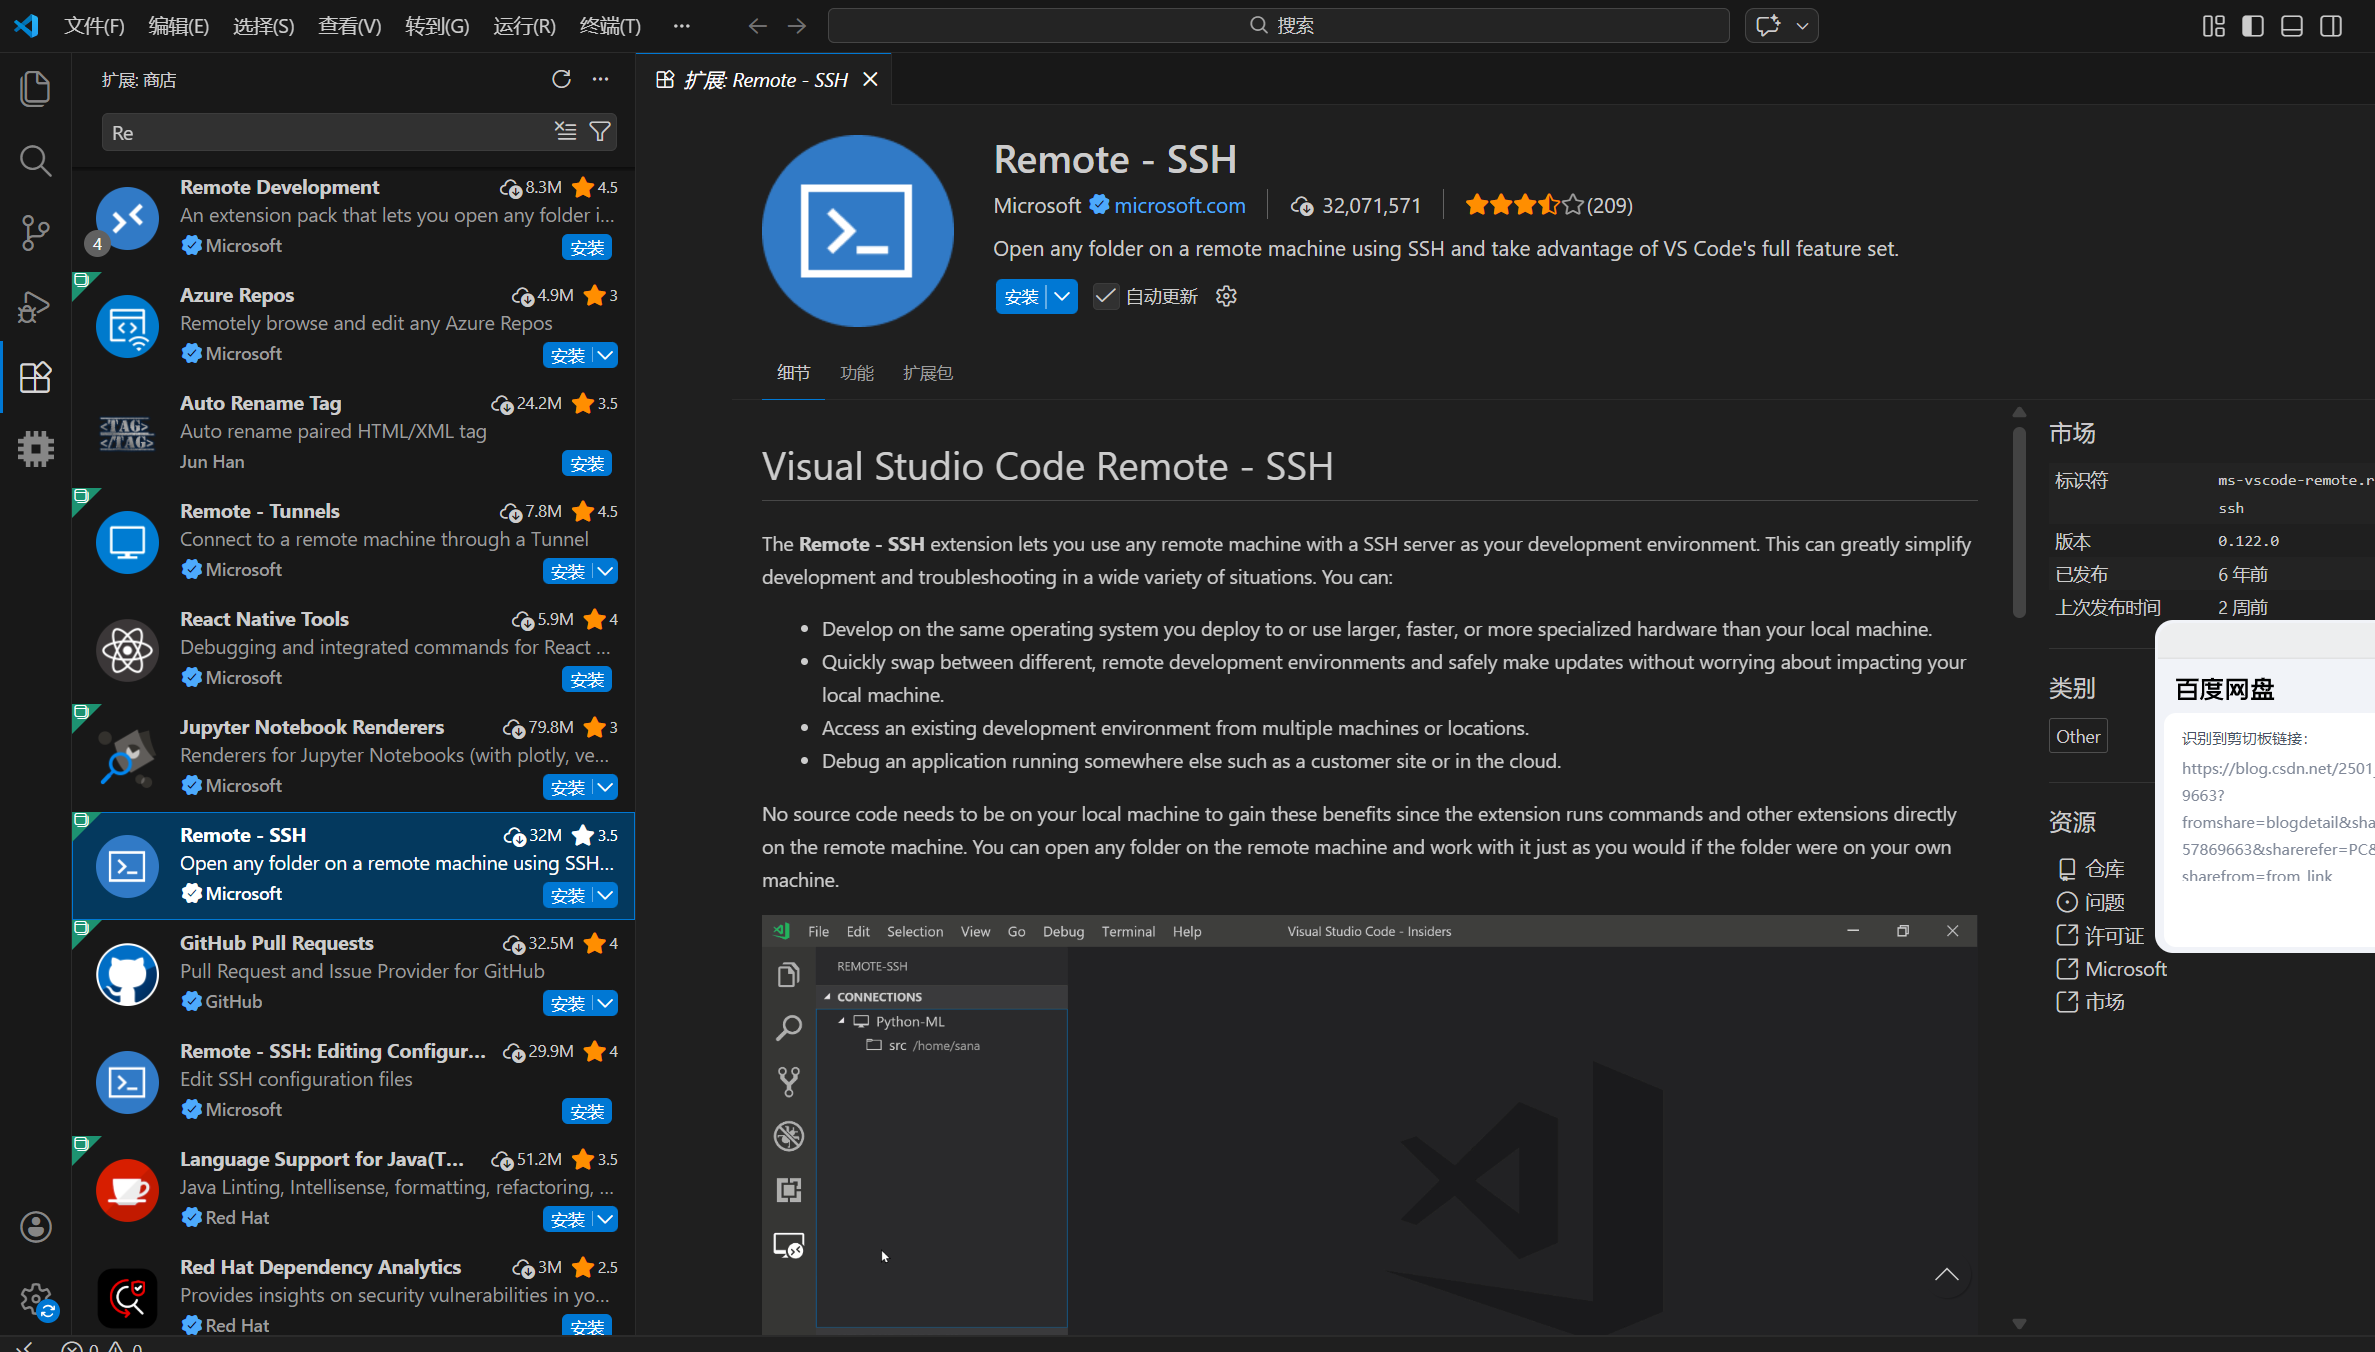Open additional menus via title bar ellipsis
Image resolution: width=2375 pixels, height=1352 pixels.
point(682,26)
